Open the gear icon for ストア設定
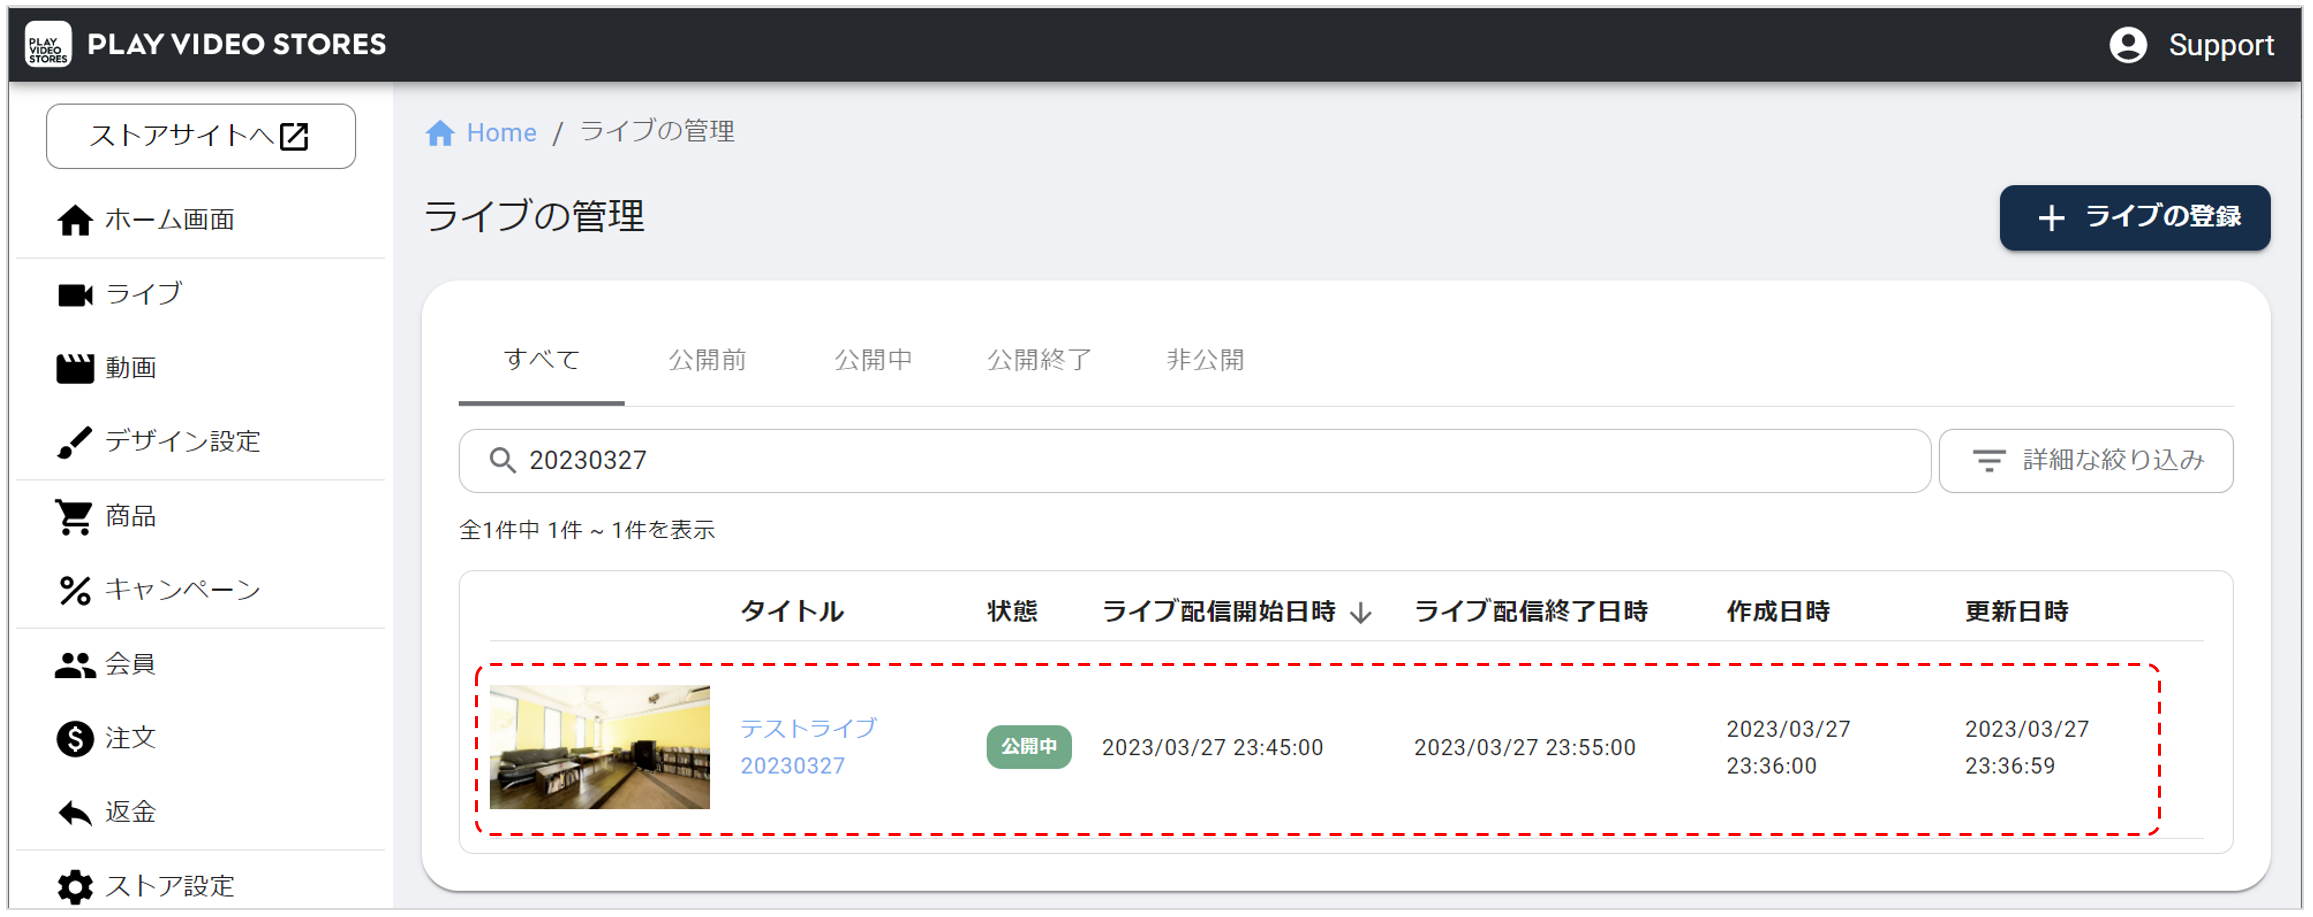The height and width of the screenshot is (917, 2313). click(75, 886)
